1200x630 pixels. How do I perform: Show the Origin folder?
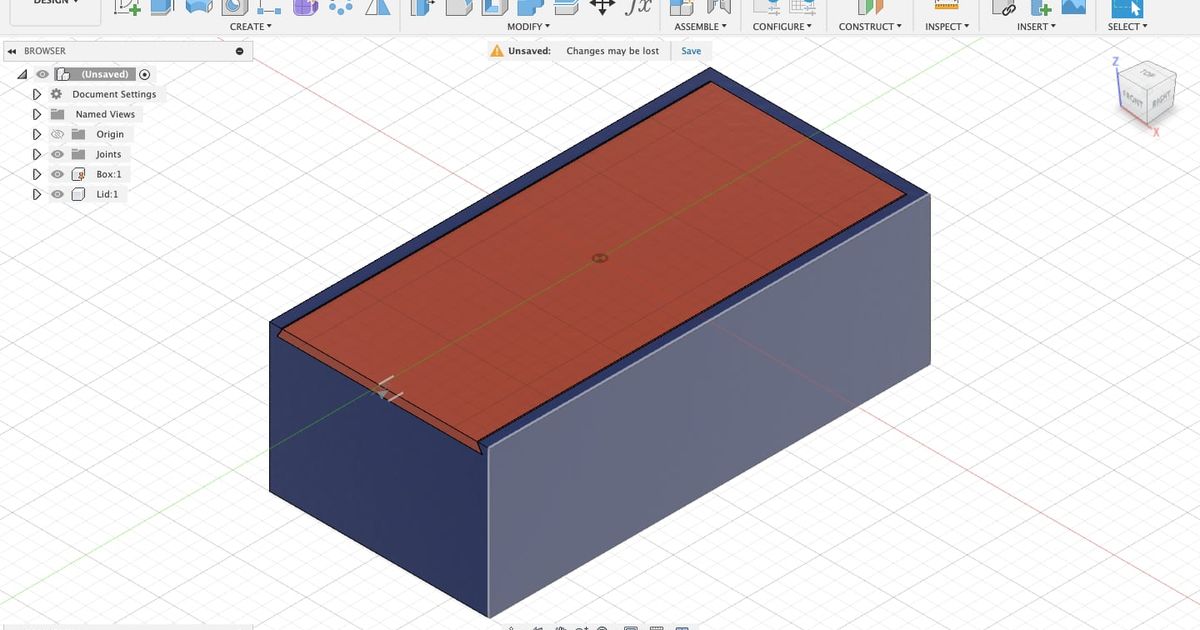57,134
